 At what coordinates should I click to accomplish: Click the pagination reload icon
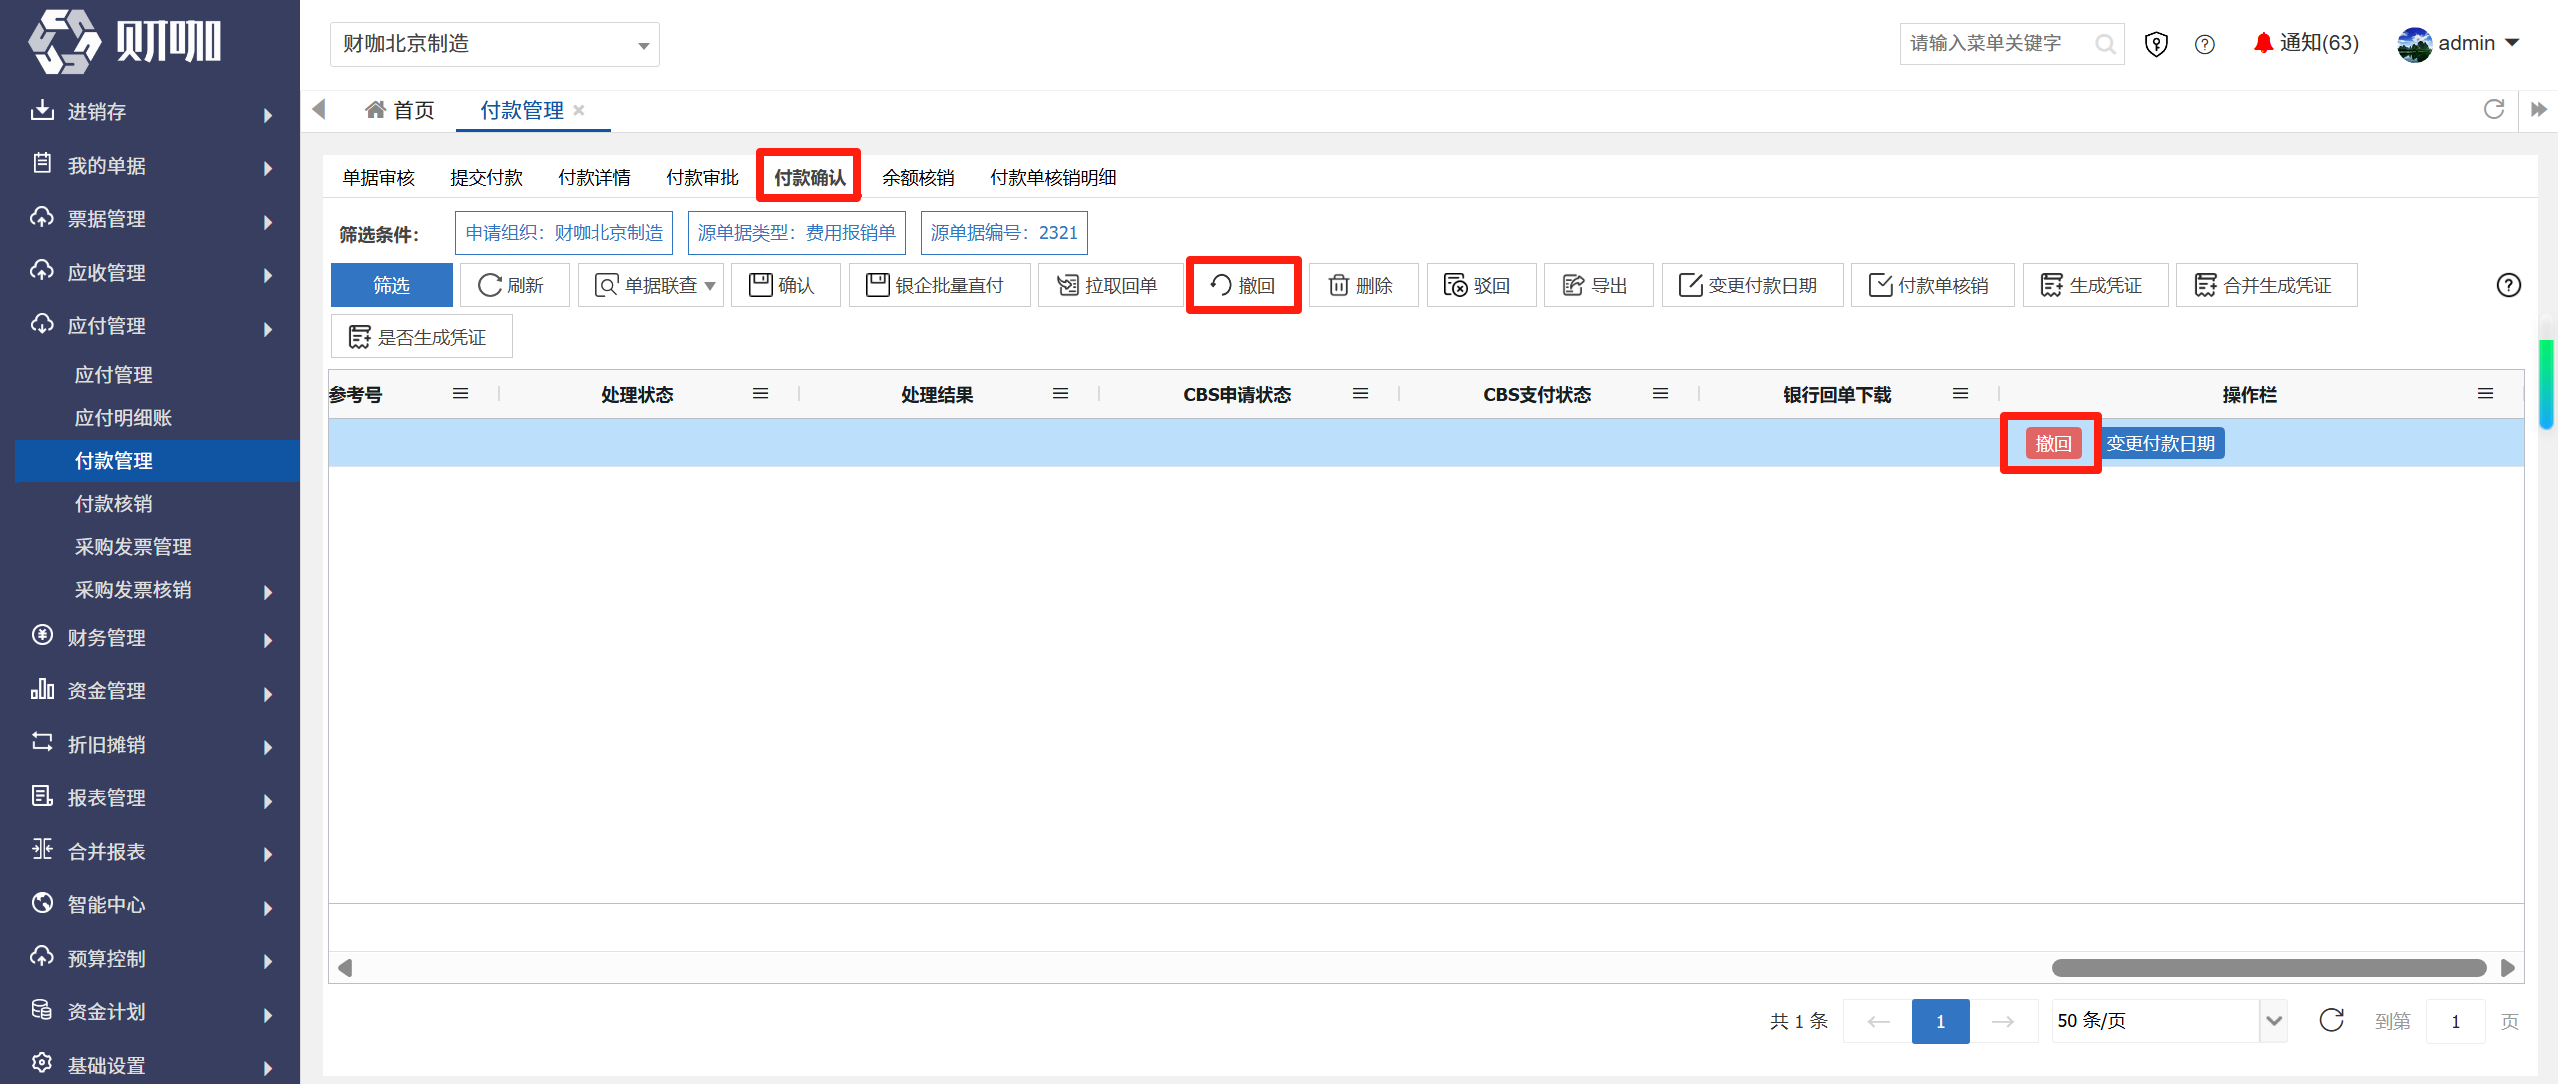pyautogui.click(x=2331, y=1020)
